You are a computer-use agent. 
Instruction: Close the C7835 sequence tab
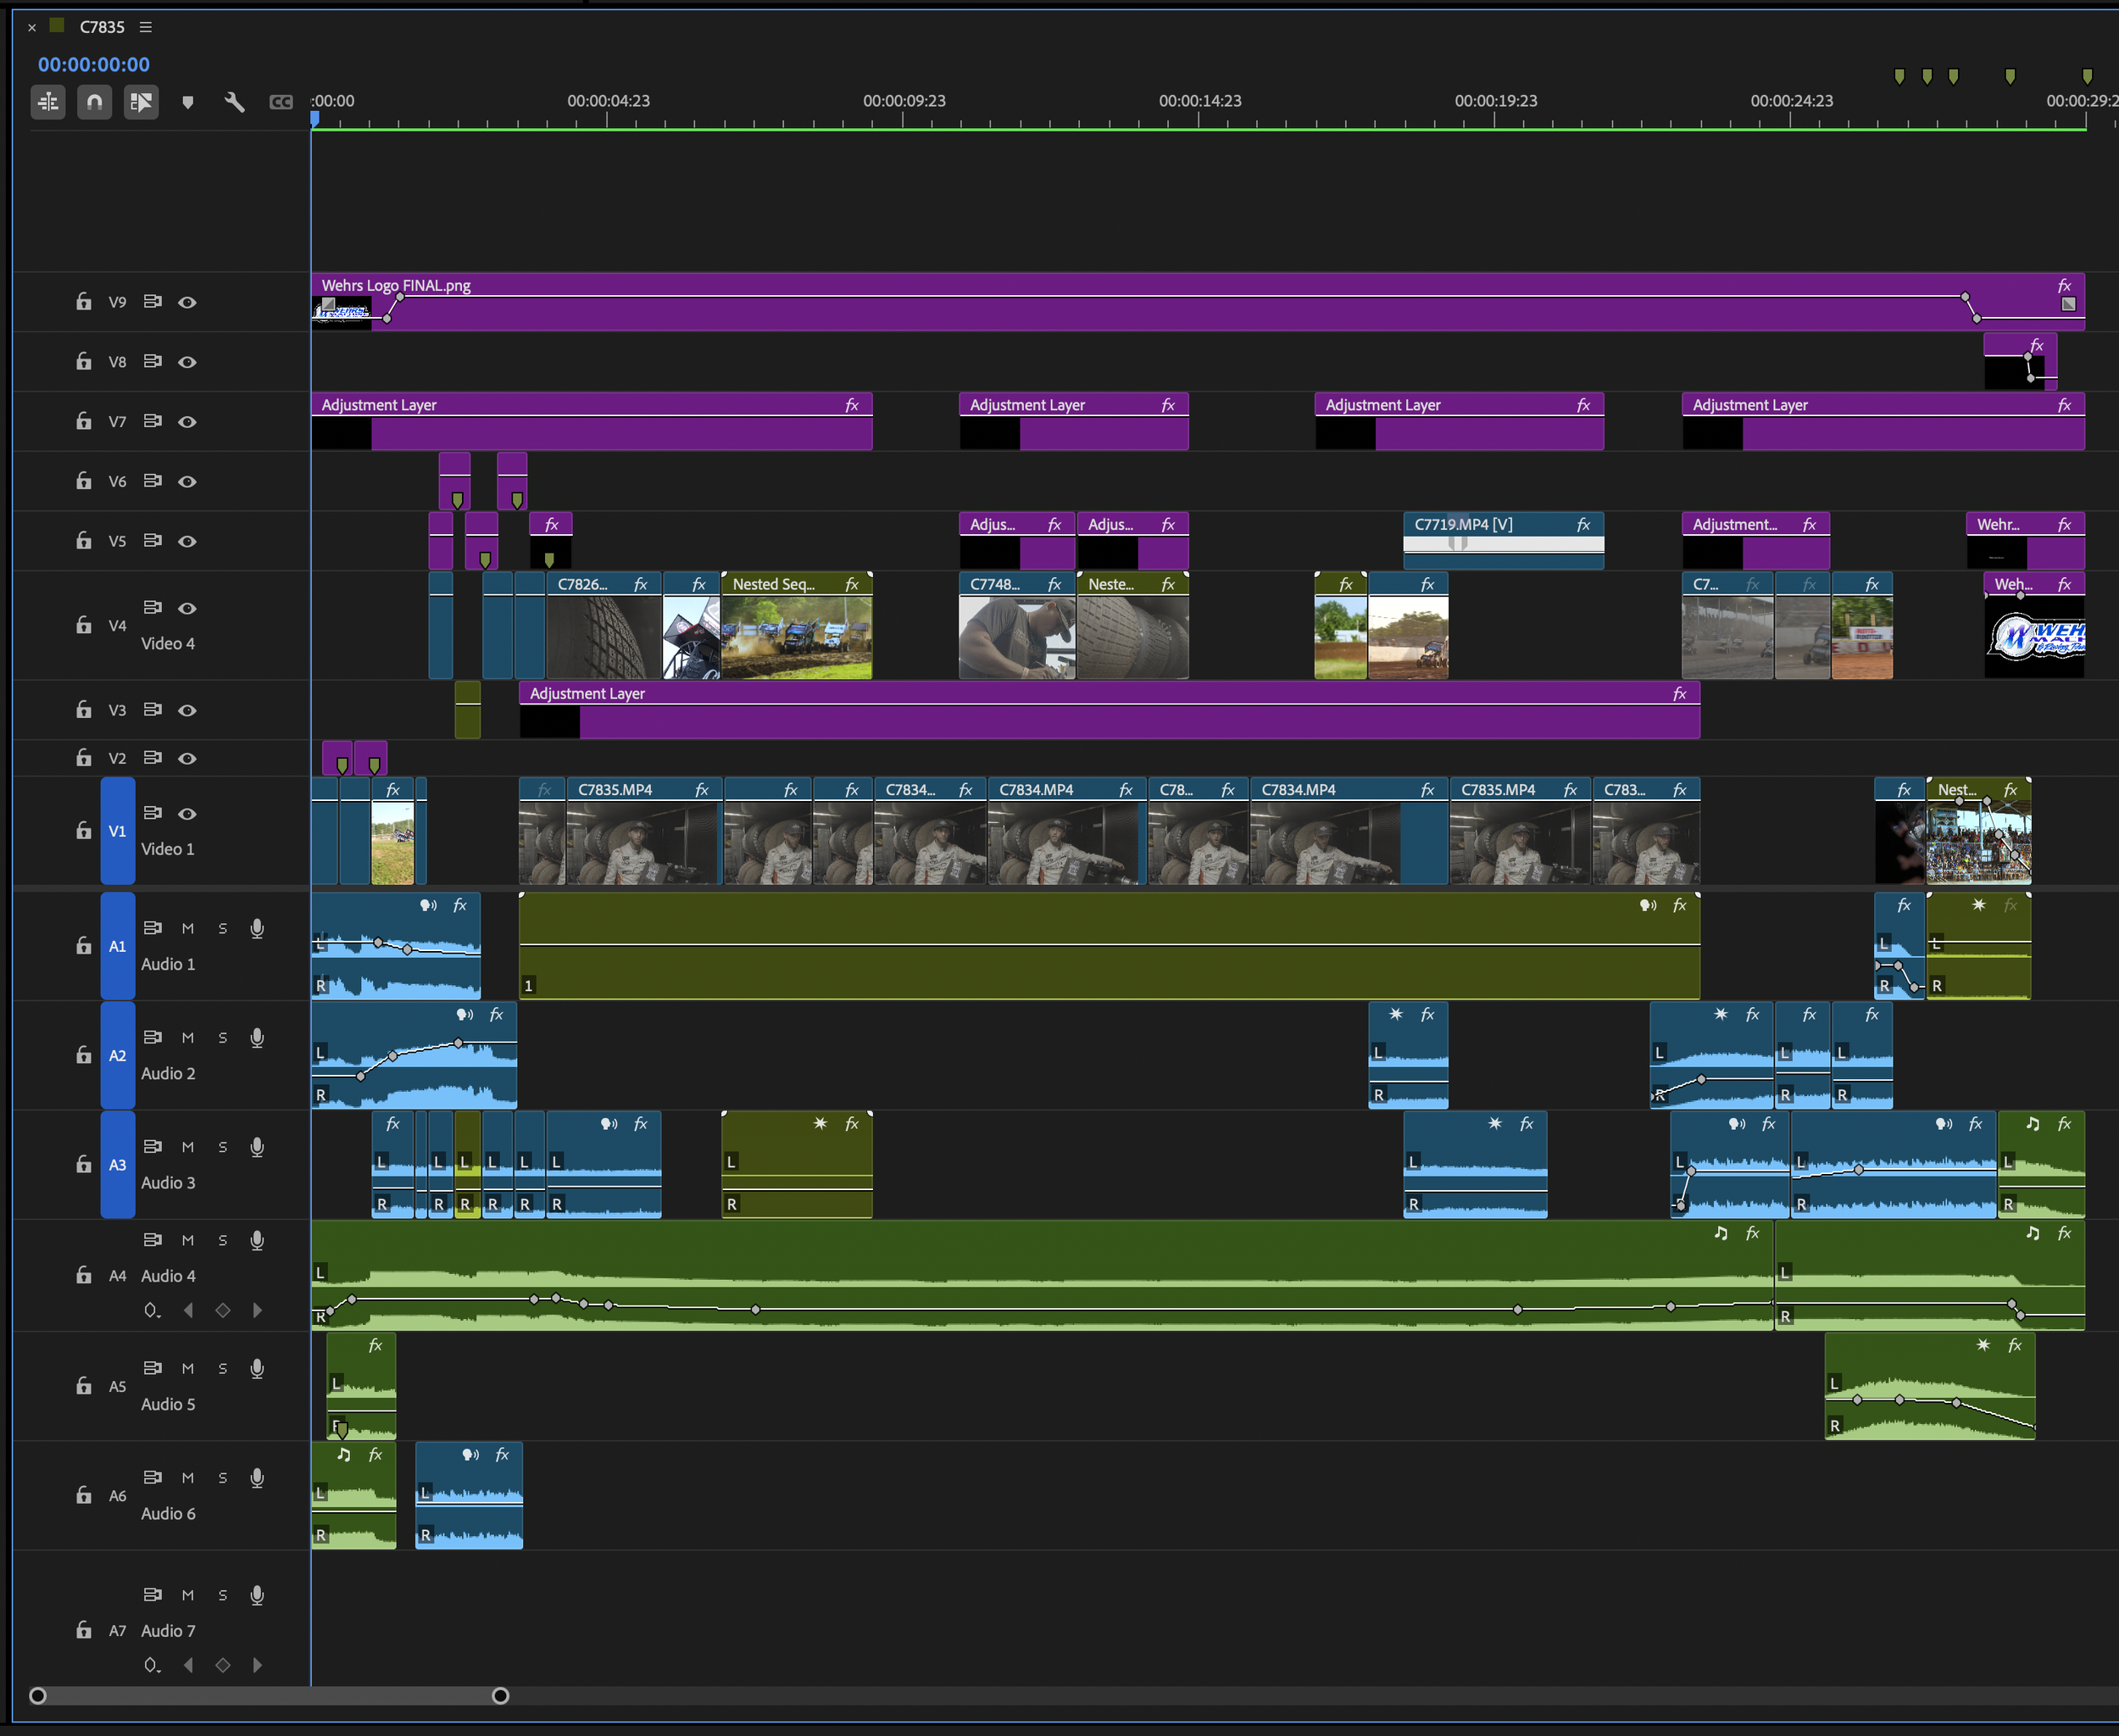(x=32, y=28)
